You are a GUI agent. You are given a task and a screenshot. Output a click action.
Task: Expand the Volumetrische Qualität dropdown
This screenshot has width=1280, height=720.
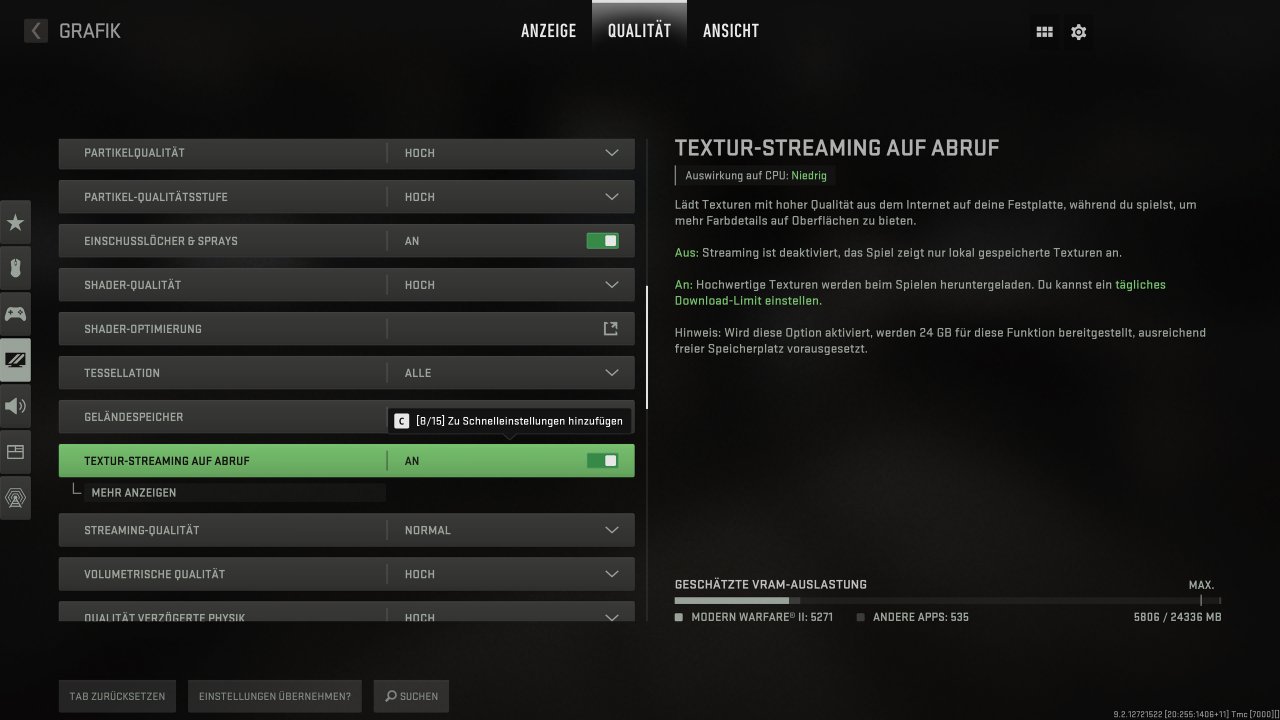pyautogui.click(x=611, y=574)
